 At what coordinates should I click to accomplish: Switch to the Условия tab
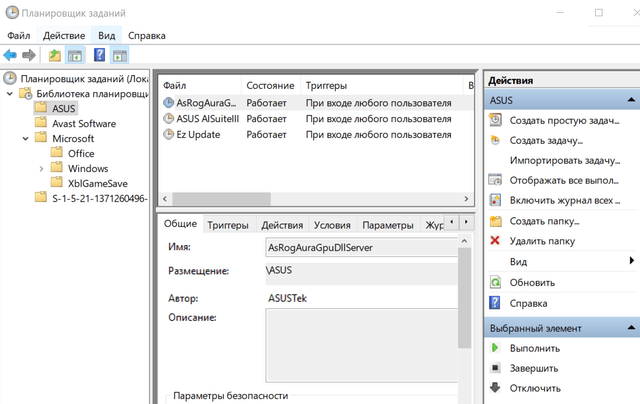(x=332, y=225)
